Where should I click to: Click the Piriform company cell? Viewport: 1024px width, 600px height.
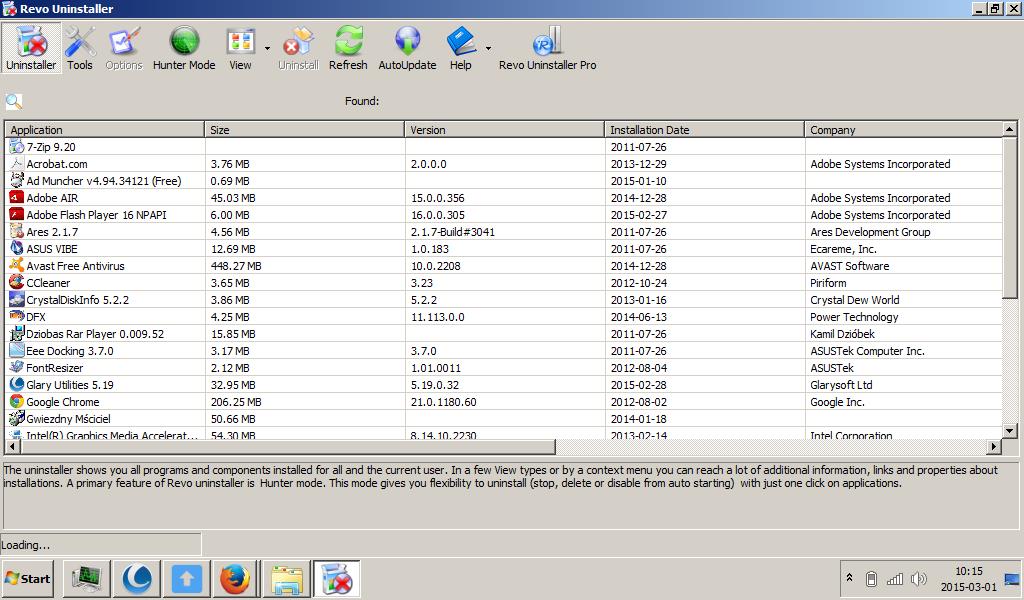click(828, 283)
